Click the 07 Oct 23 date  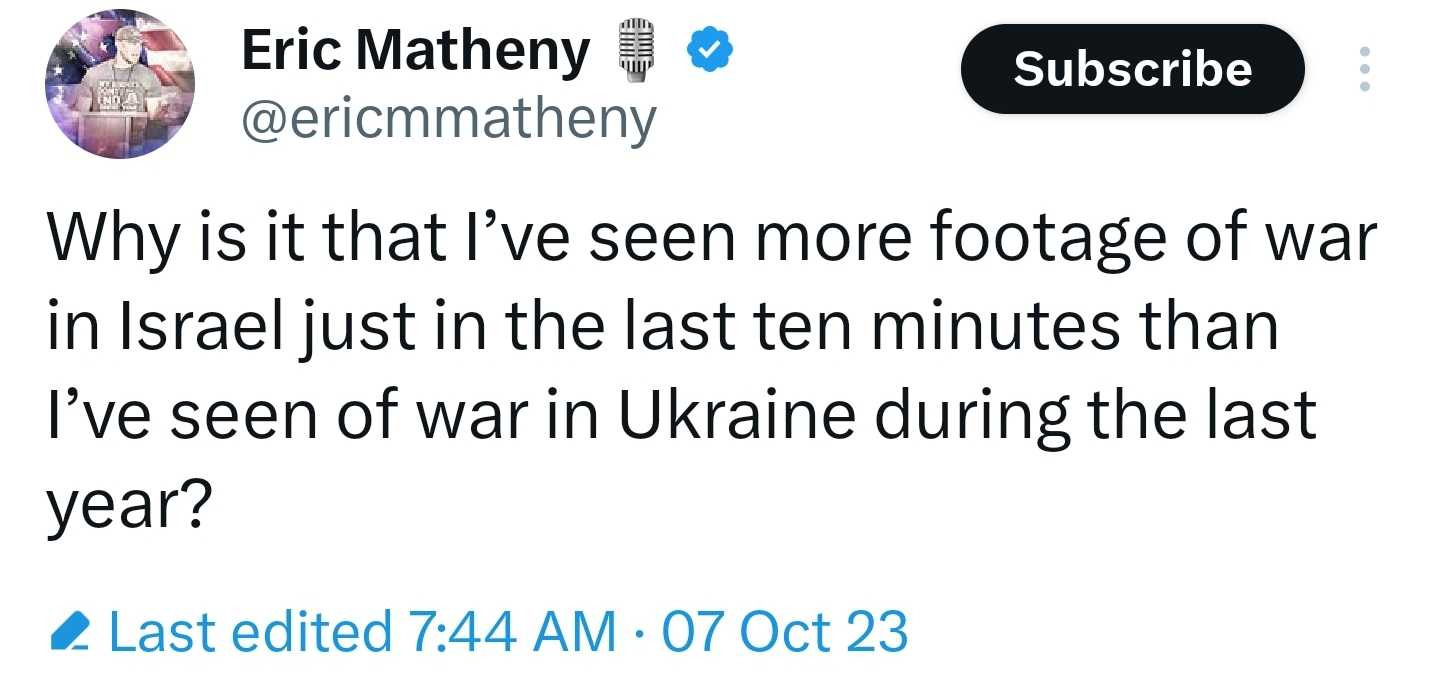pos(784,632)
